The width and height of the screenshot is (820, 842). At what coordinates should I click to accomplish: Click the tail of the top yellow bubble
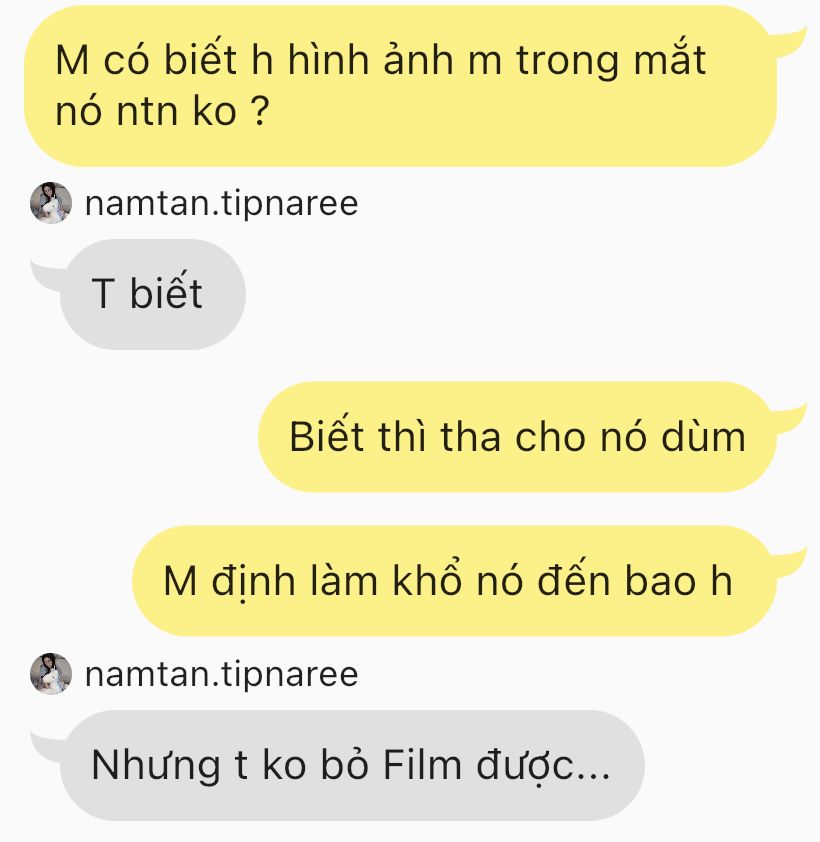coord(788,42)
